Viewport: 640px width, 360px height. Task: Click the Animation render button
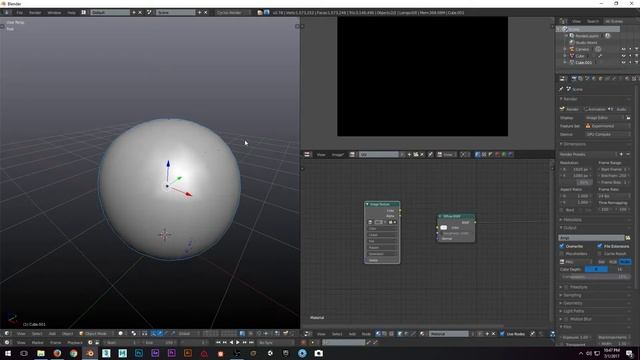[x=595, y=109]
